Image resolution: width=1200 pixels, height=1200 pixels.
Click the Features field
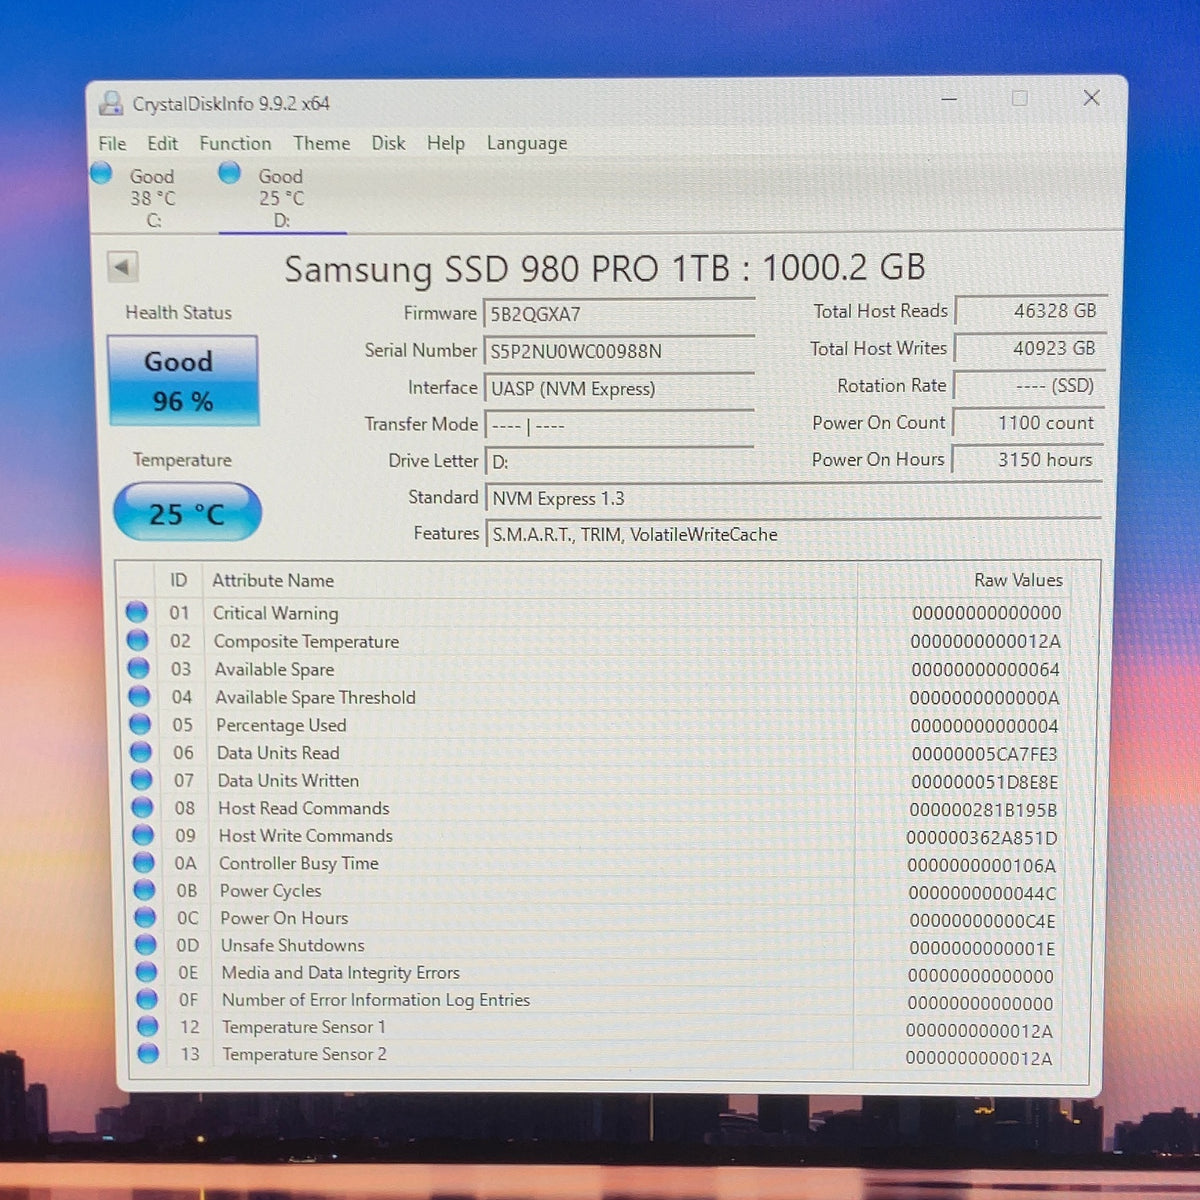794,534
